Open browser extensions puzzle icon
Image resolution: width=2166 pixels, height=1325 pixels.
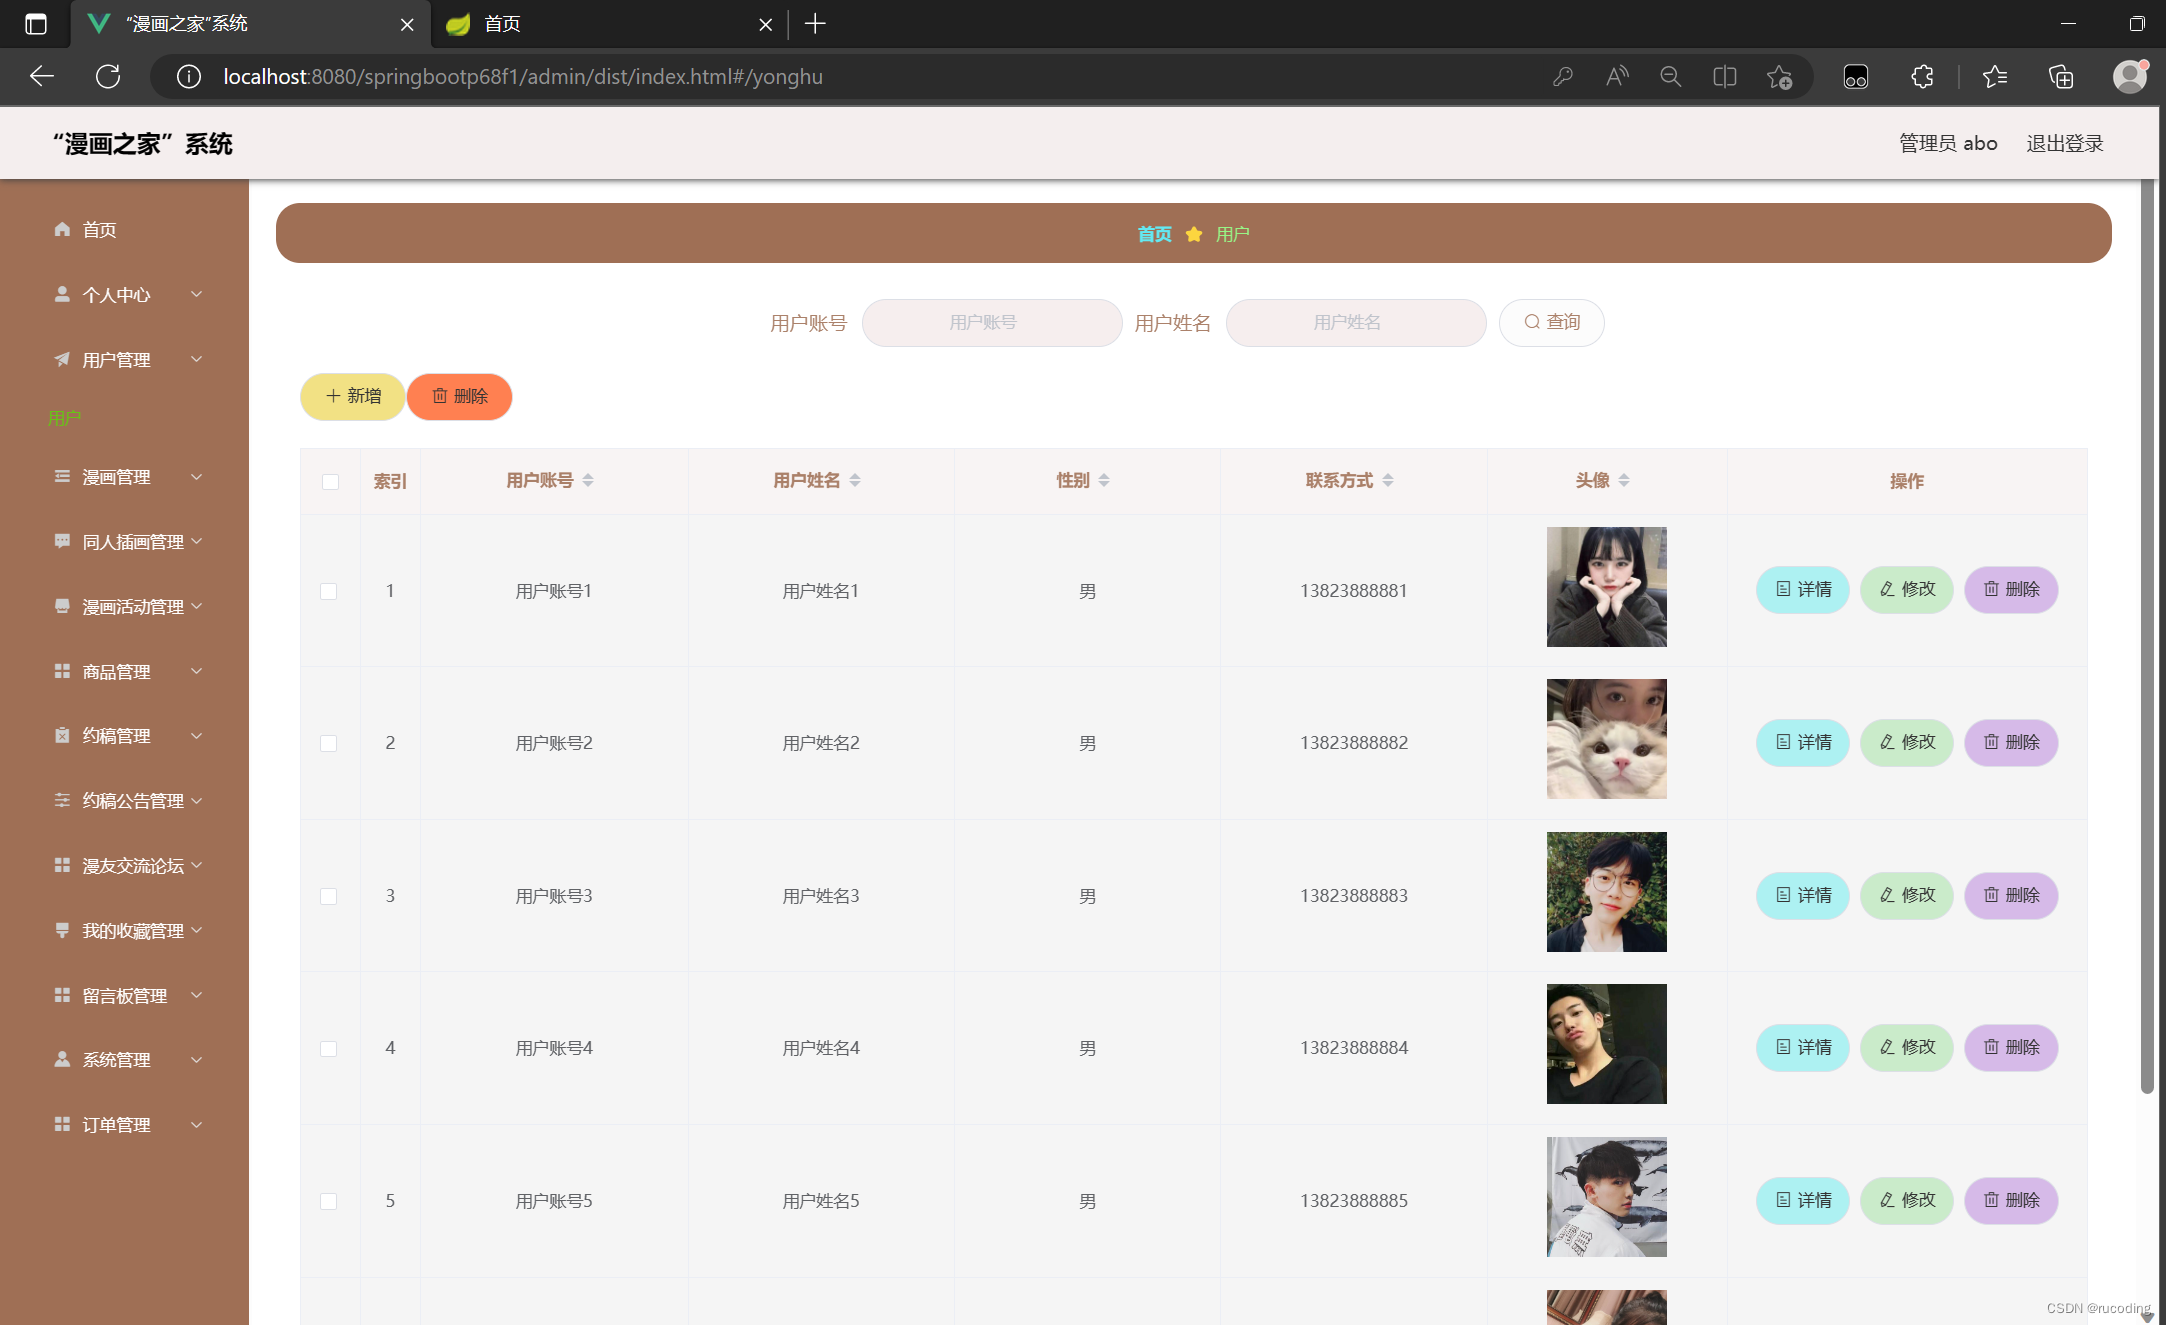coord(1922,77)
